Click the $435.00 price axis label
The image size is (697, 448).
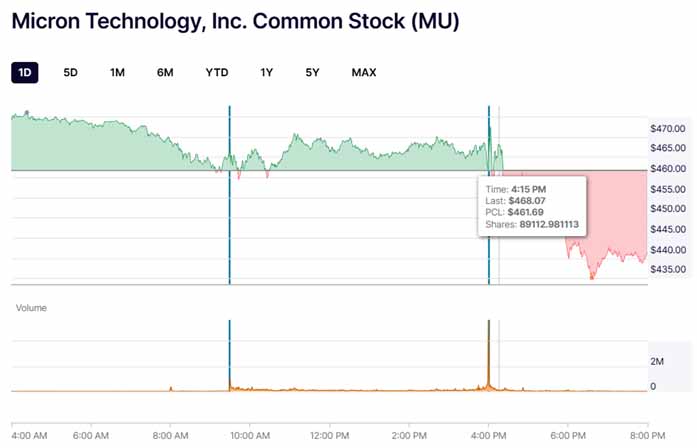click(667, 269)
